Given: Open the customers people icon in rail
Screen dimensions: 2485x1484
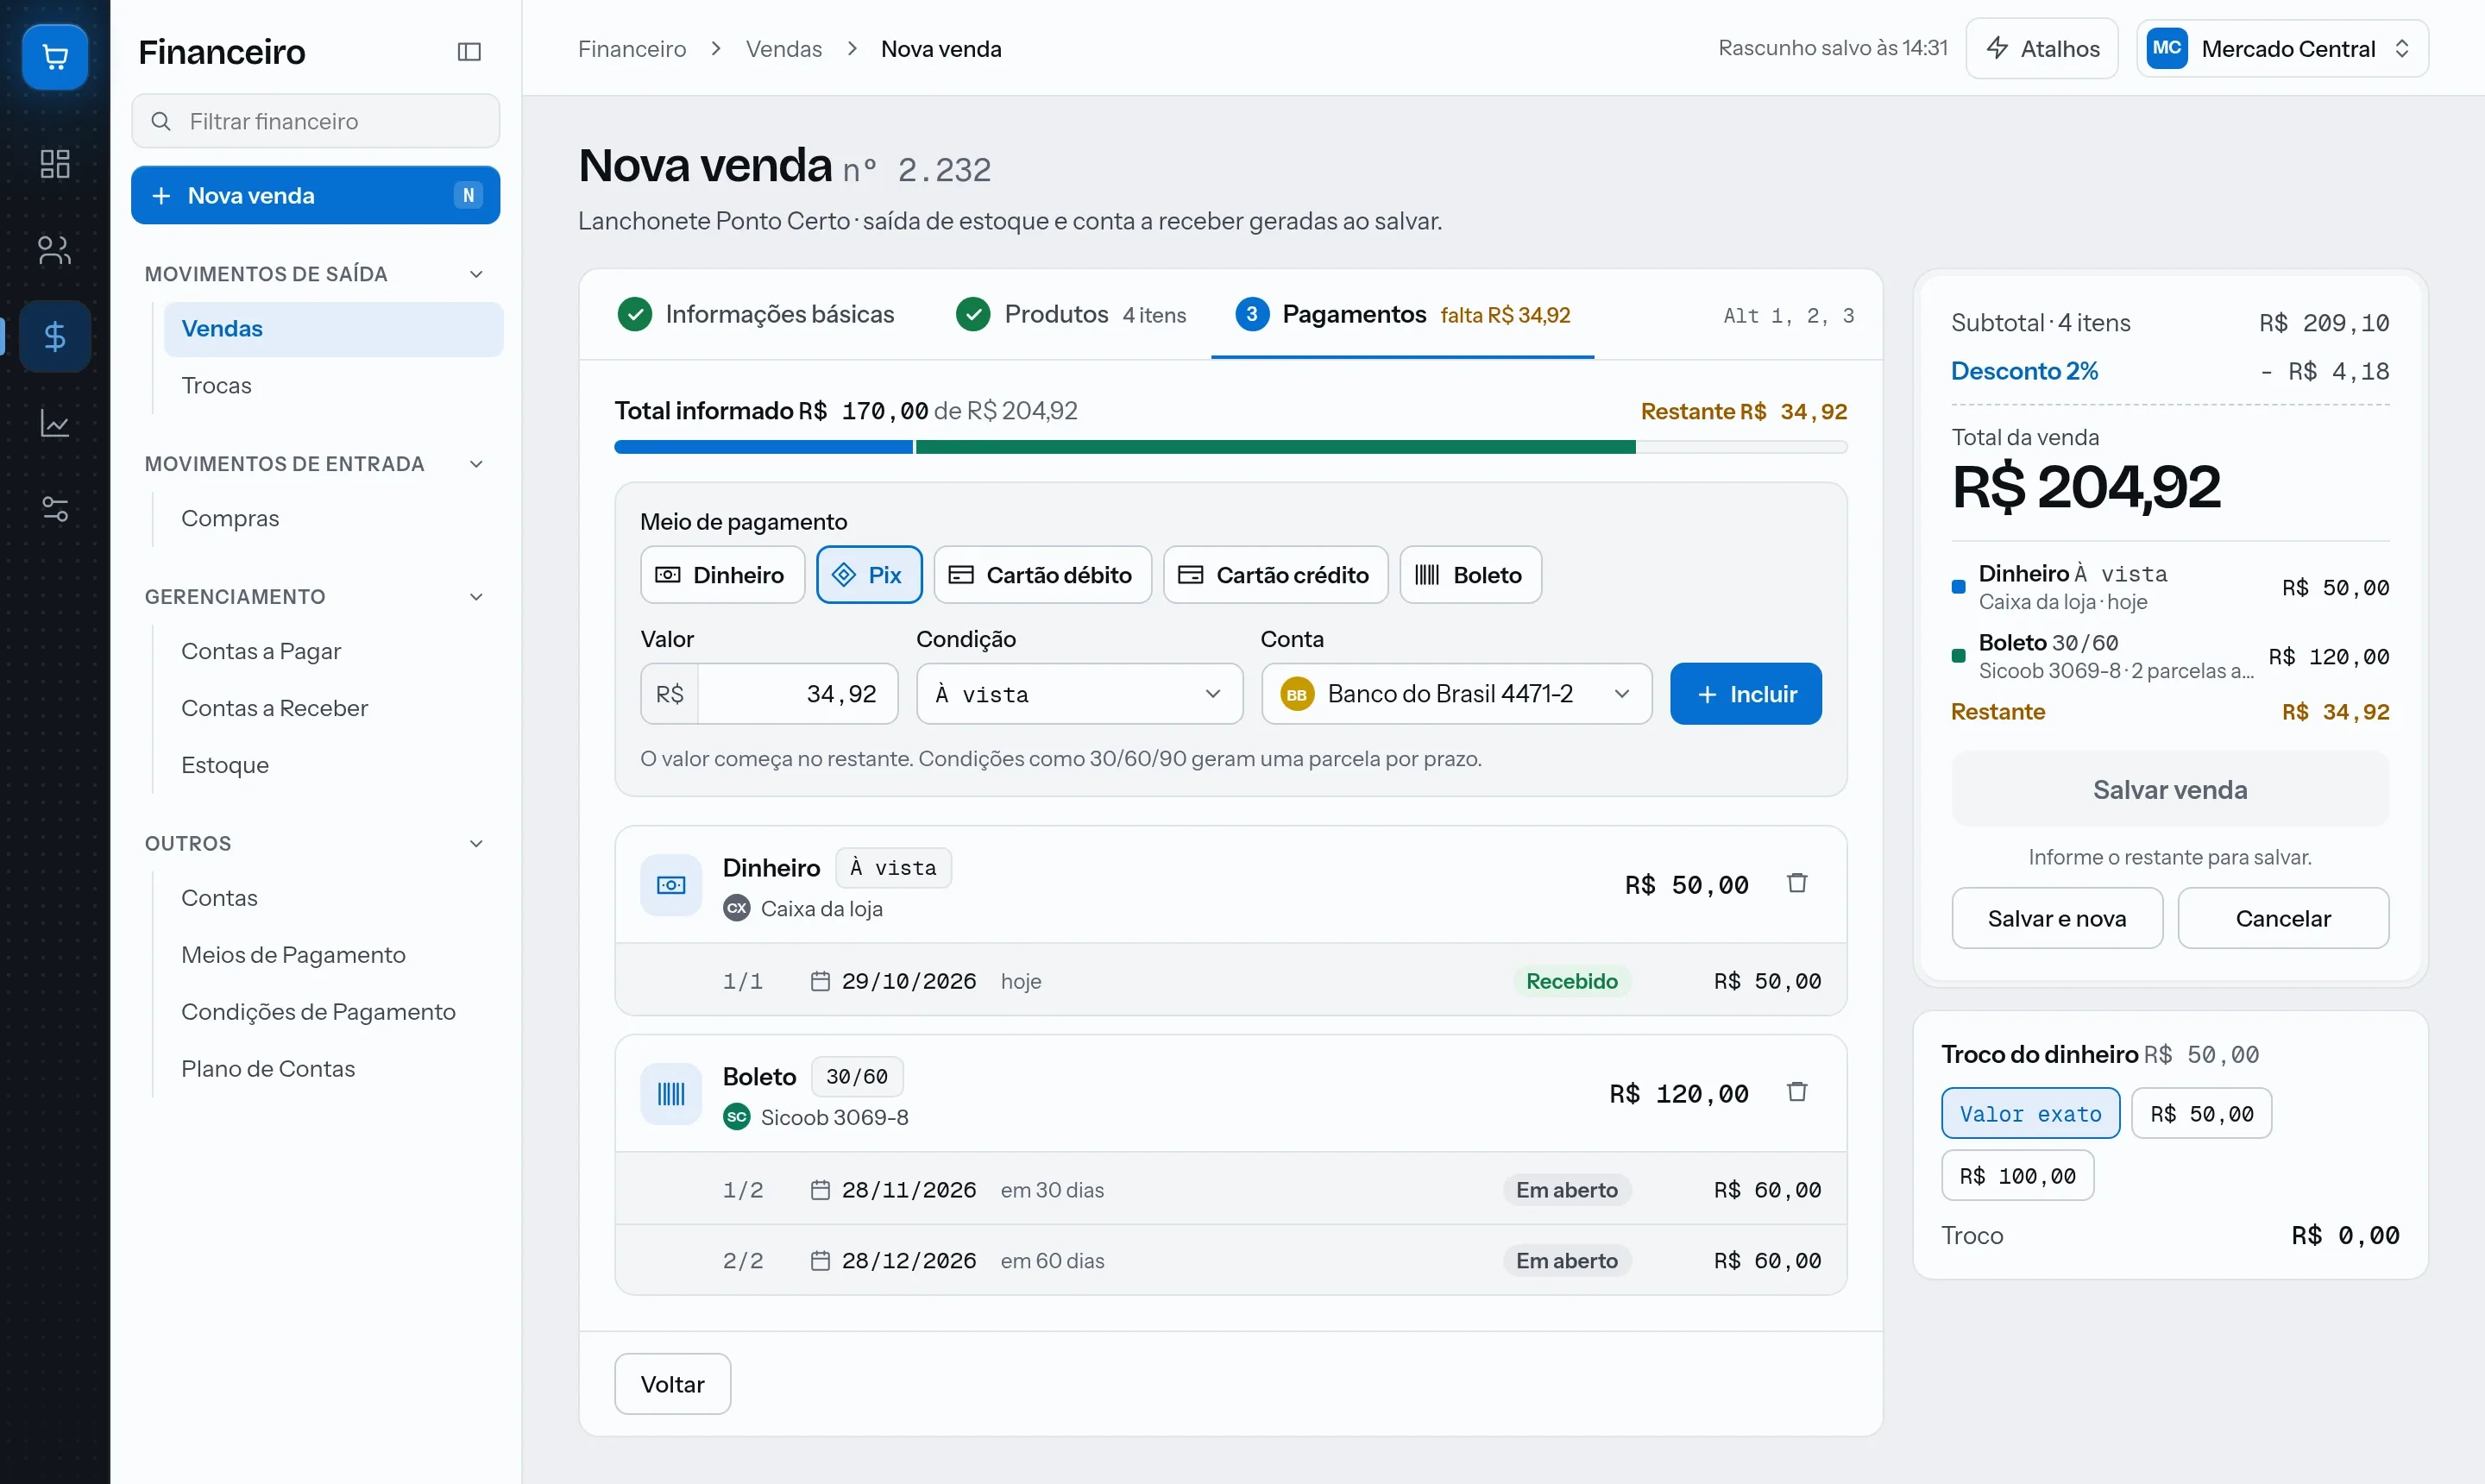Looking at the screenshot, I should tap(55, 250).
